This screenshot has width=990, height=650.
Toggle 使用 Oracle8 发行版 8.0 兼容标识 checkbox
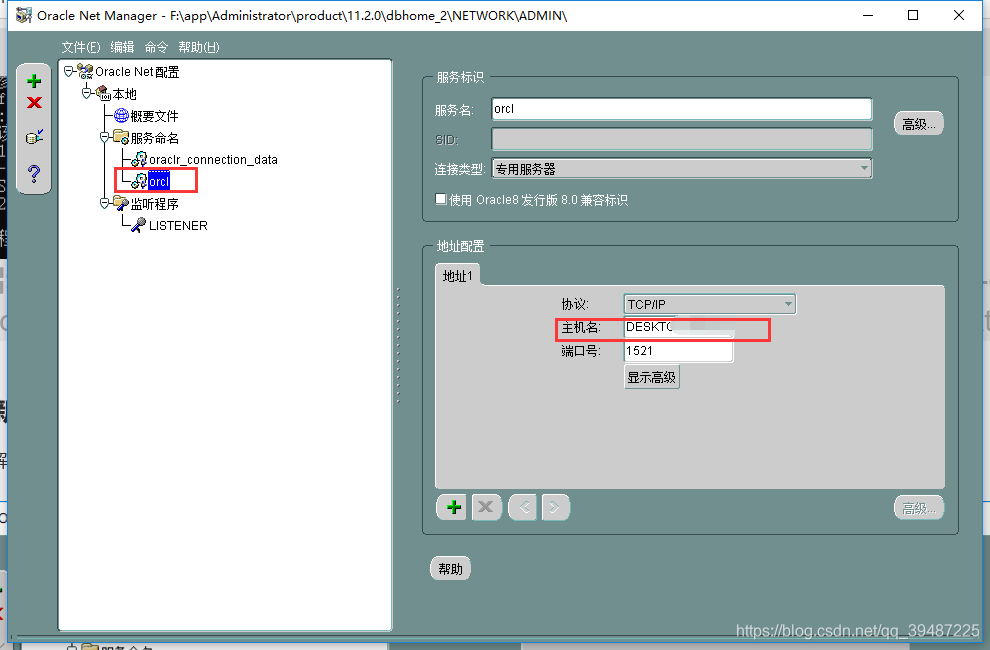[x=441, y=200]
